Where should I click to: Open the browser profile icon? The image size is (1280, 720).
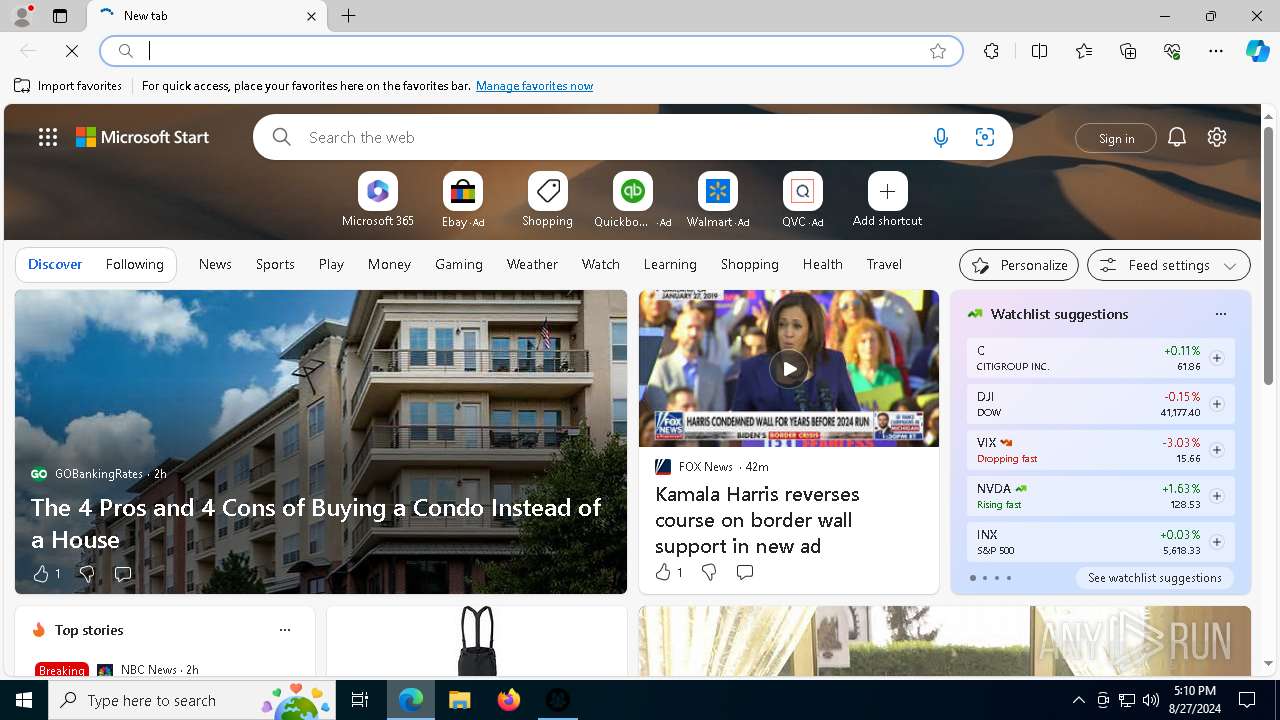[x=21, y=16]
